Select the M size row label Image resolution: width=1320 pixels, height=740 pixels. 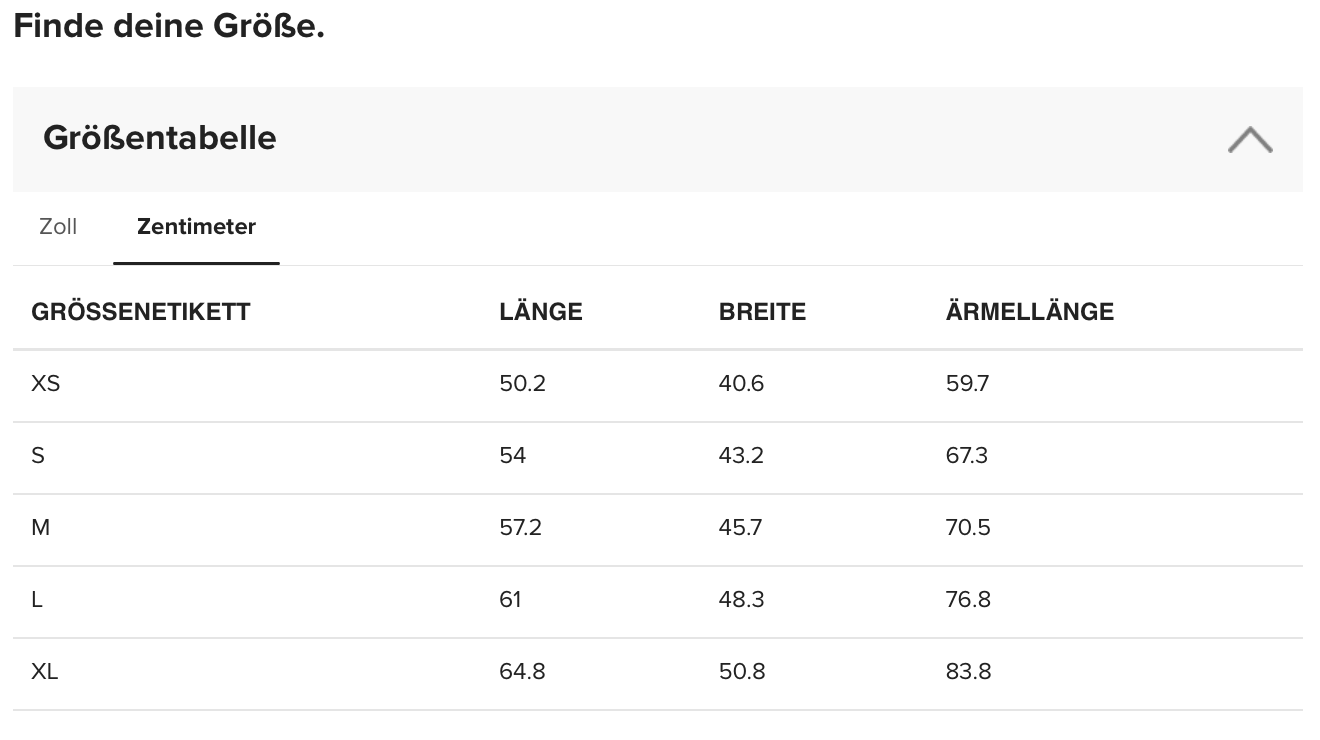41,528
